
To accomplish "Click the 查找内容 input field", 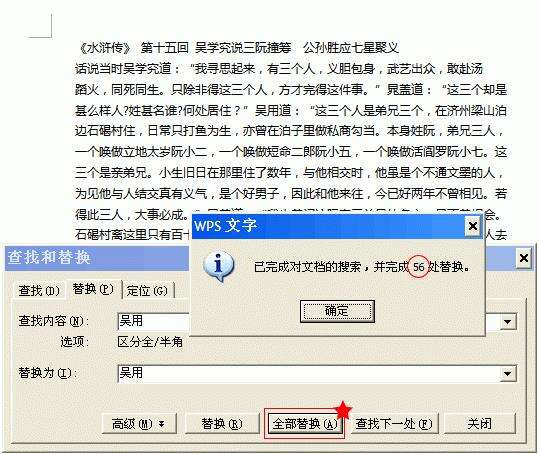I will click(x=153, y=322).
